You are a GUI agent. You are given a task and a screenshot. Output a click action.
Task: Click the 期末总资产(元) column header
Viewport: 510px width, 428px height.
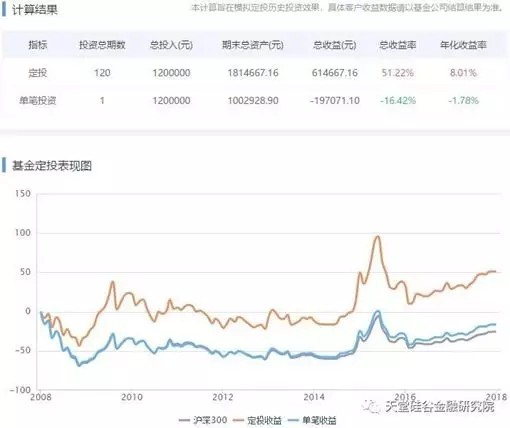pyautogui.click(x=253, y=45)
